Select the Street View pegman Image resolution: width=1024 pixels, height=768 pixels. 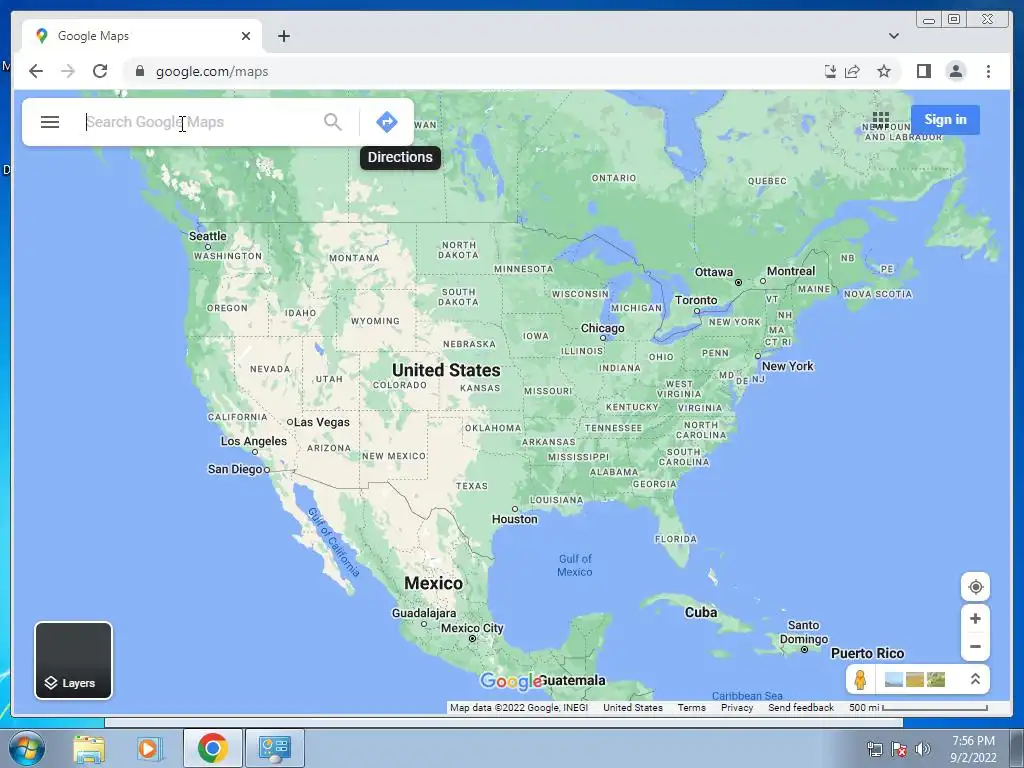tap(860, 680)
